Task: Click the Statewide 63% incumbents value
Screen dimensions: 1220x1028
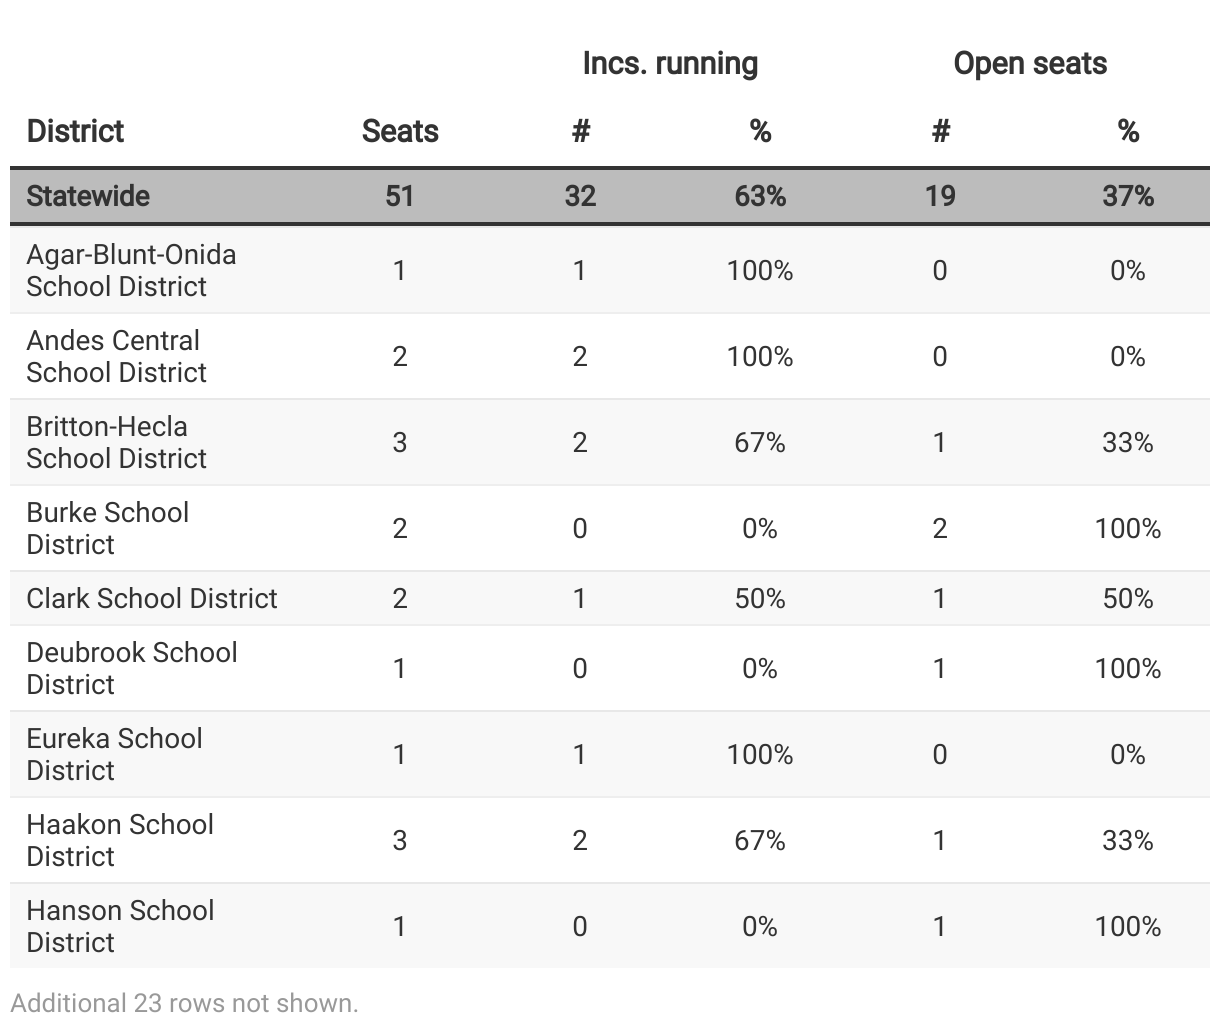Action: point(760,196)
